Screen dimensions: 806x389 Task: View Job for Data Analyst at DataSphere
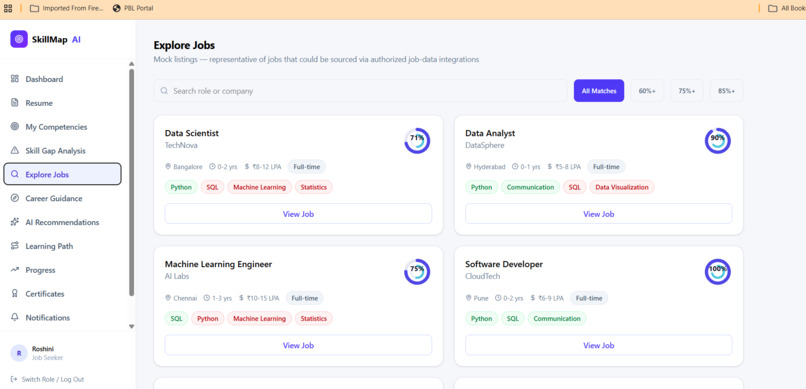pyautogui.click(x=598, y=214)
